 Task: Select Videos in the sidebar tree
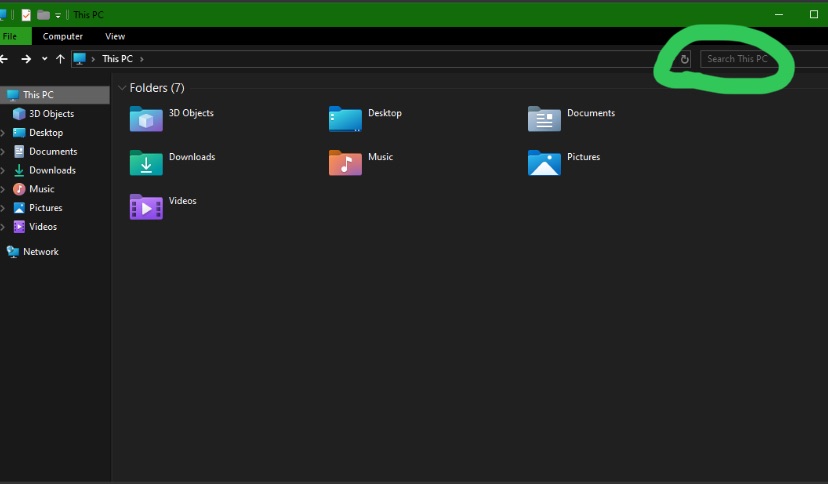tap(43, 226)
